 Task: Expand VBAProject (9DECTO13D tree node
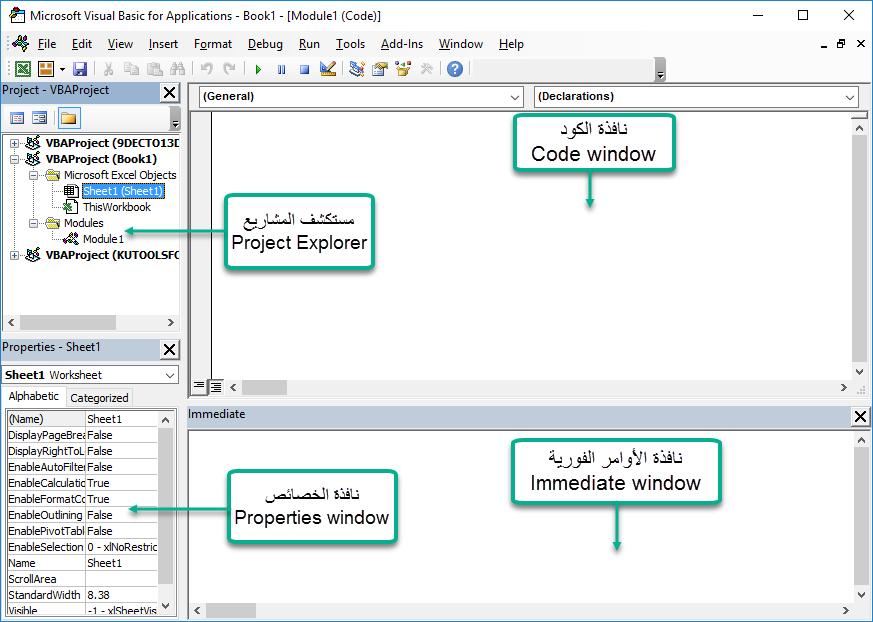click(14, 144)
